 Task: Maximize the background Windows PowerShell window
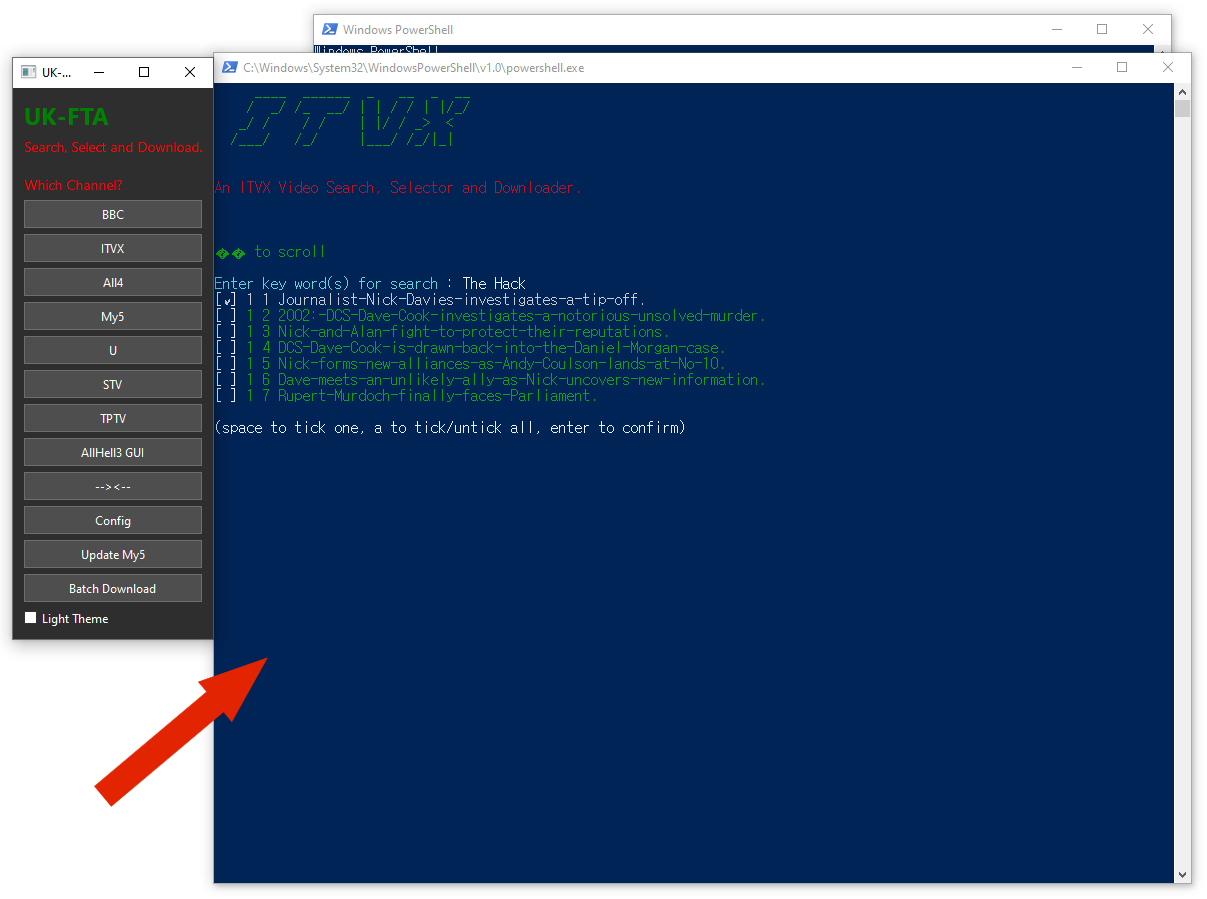(1102, 30)
